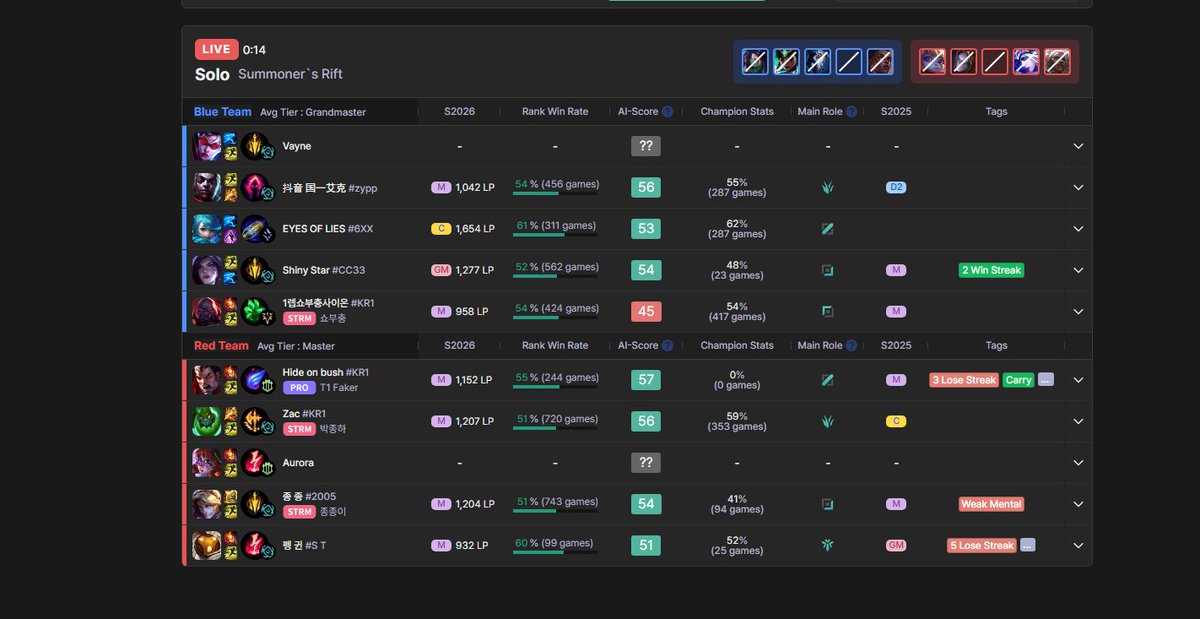Click Main Role info icon in Red Team header

point(851,345)
